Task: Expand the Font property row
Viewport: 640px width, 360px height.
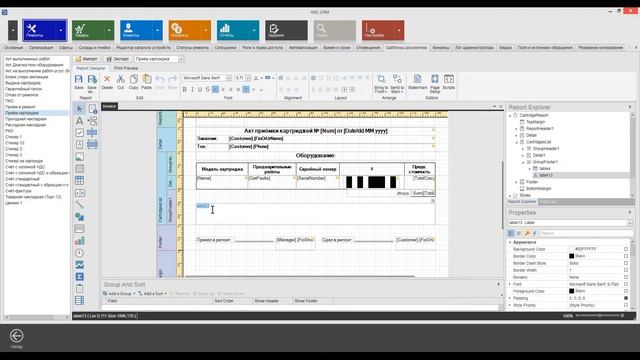Action: click(510, 284)
